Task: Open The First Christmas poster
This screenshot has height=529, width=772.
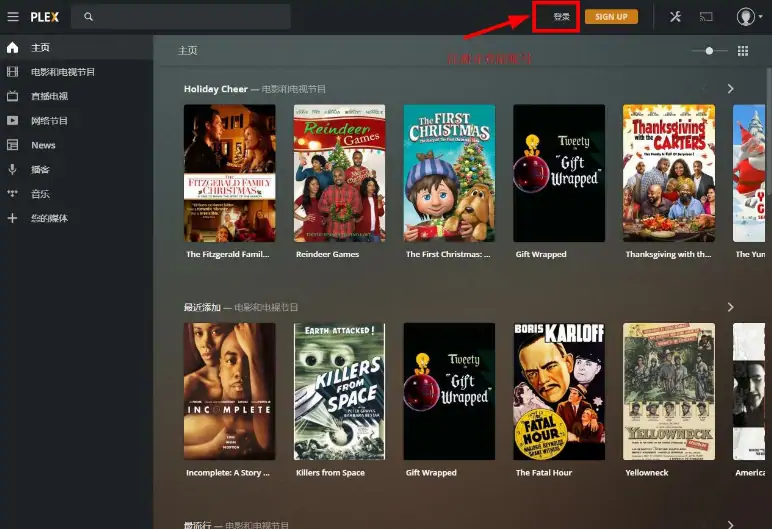Action: pyautogui.click(x=449, y=173)
